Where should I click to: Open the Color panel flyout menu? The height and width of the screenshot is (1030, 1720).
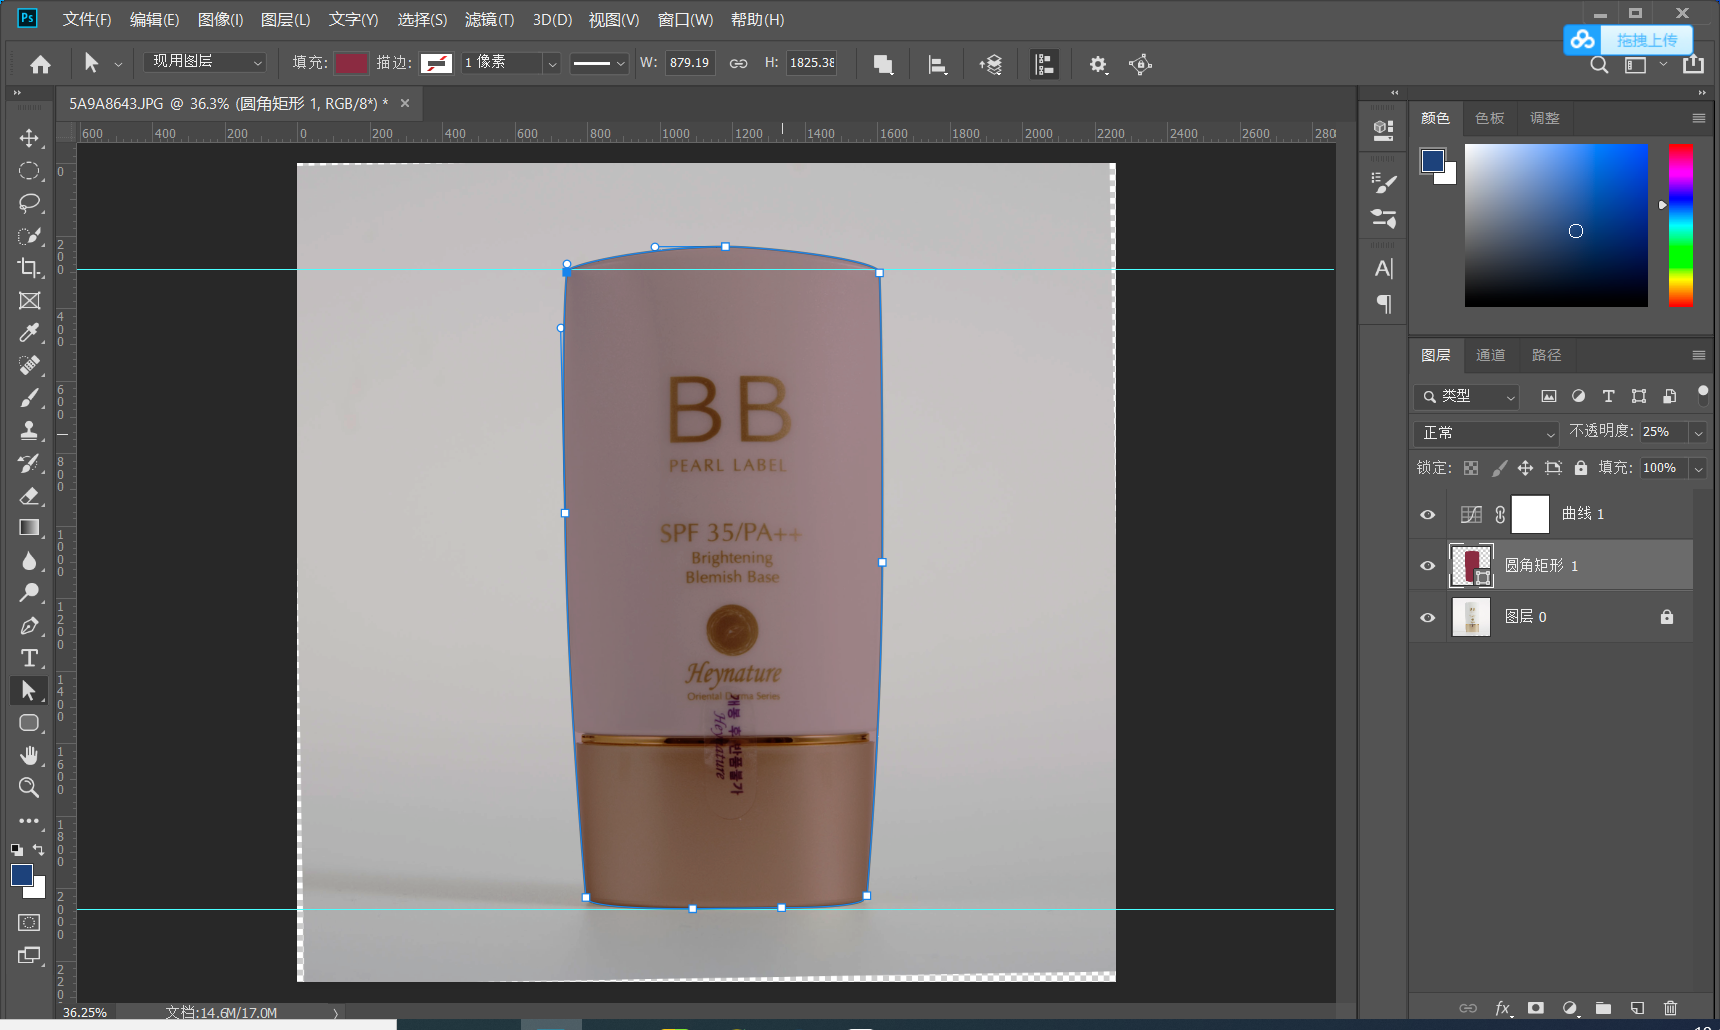click(x=1698, y=118)
